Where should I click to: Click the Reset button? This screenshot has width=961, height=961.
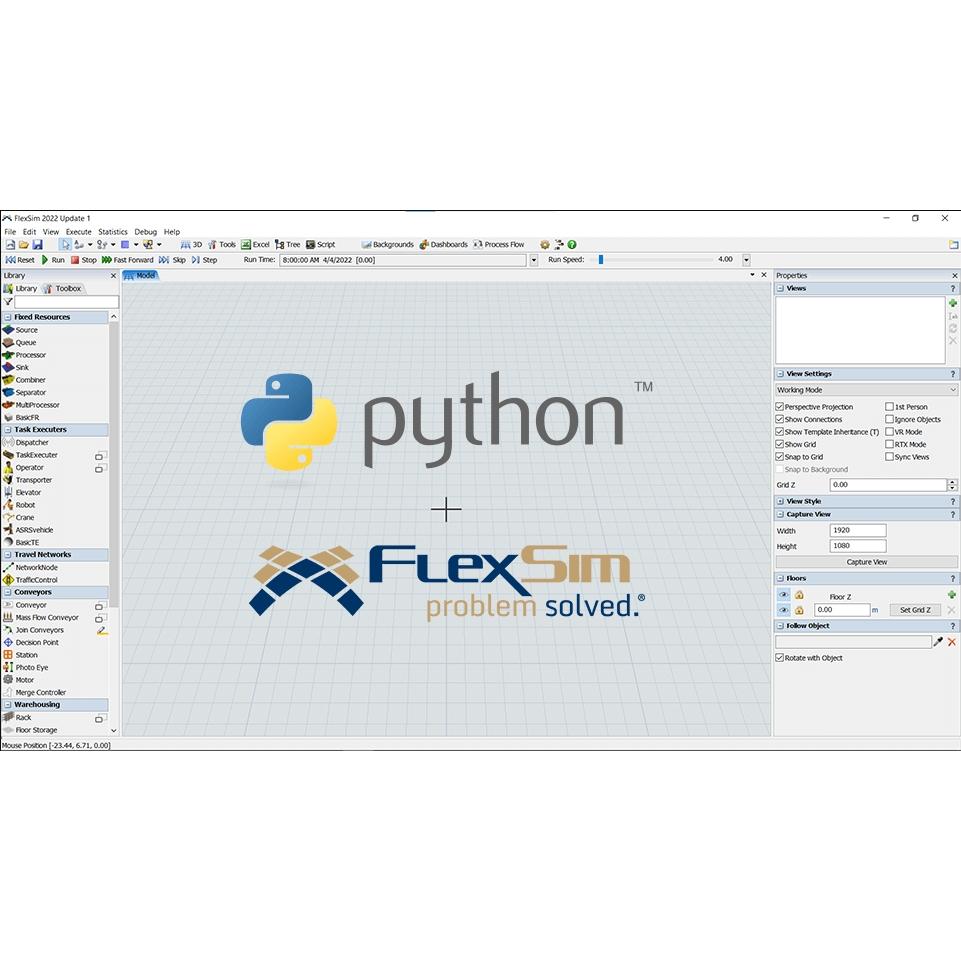(x=20, y=260)
